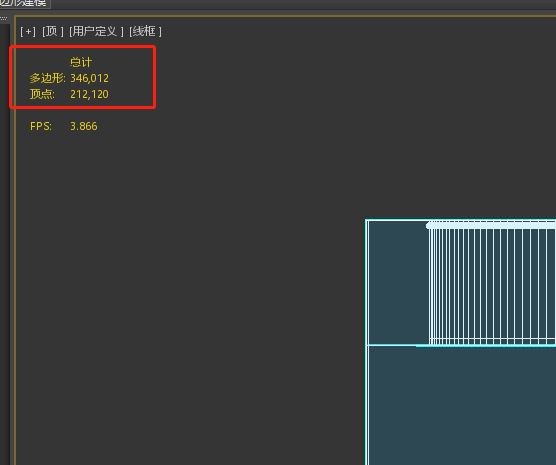Select the 顶点 count value 212,120
The width and height of the screenshot is (556, 465).
pos(89,94)
